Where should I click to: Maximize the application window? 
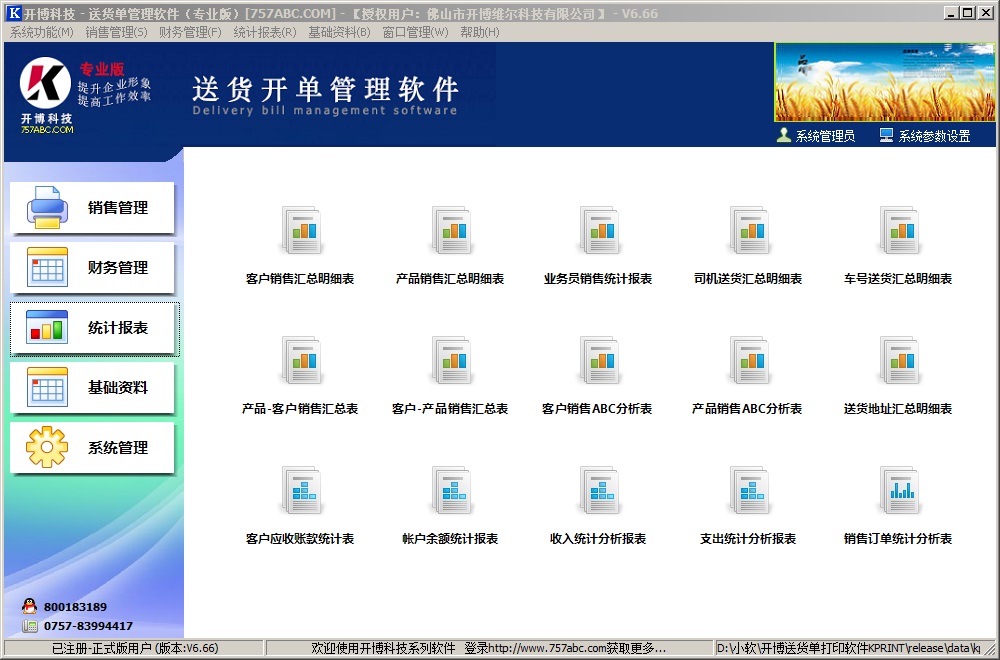967,12
